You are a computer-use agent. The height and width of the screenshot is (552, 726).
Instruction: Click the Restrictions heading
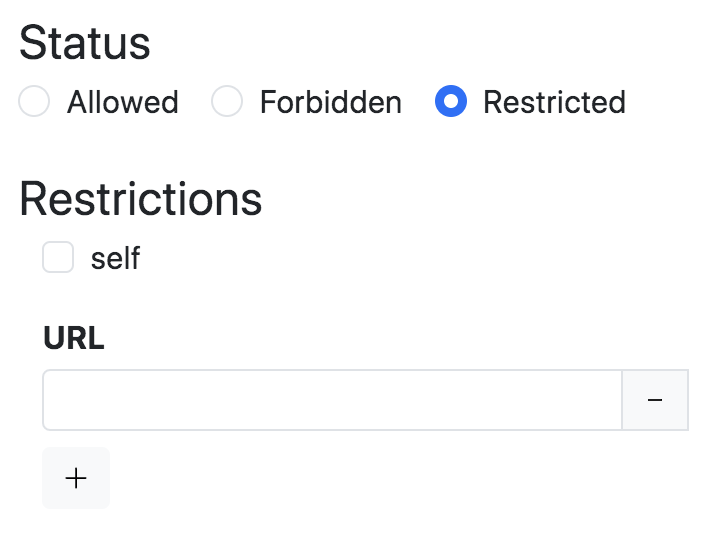141,199
